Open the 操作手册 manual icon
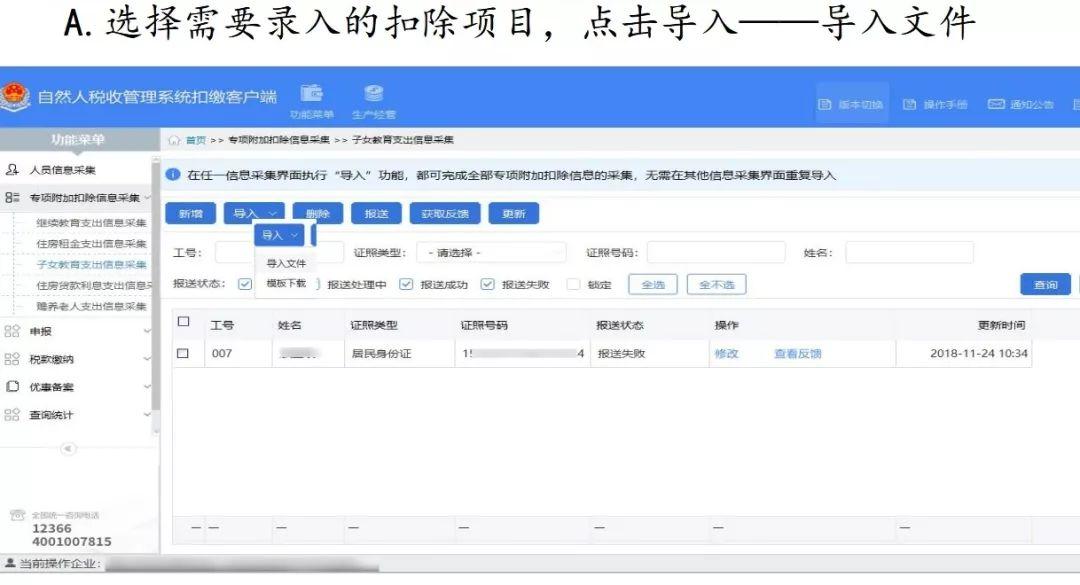This screenshot has width=1080, height=585. [910, 104]
